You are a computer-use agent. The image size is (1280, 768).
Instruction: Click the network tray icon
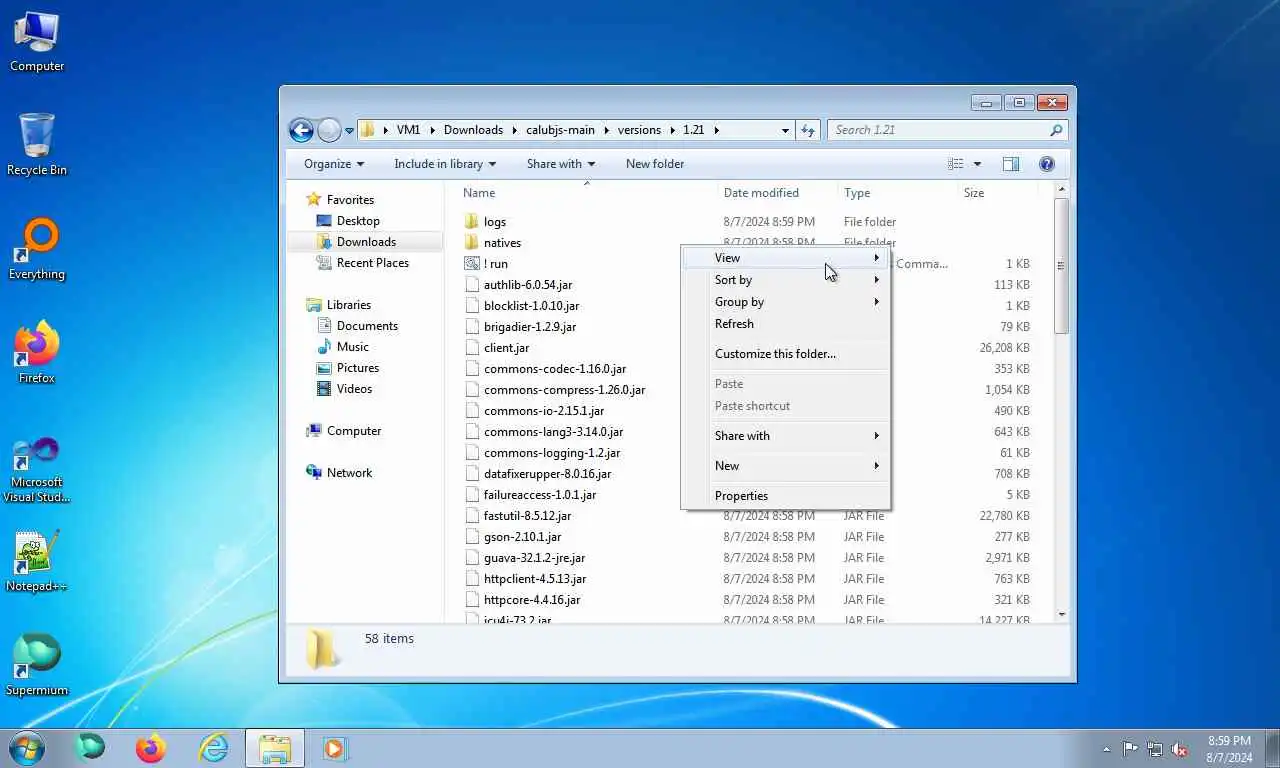point(1155,749)
